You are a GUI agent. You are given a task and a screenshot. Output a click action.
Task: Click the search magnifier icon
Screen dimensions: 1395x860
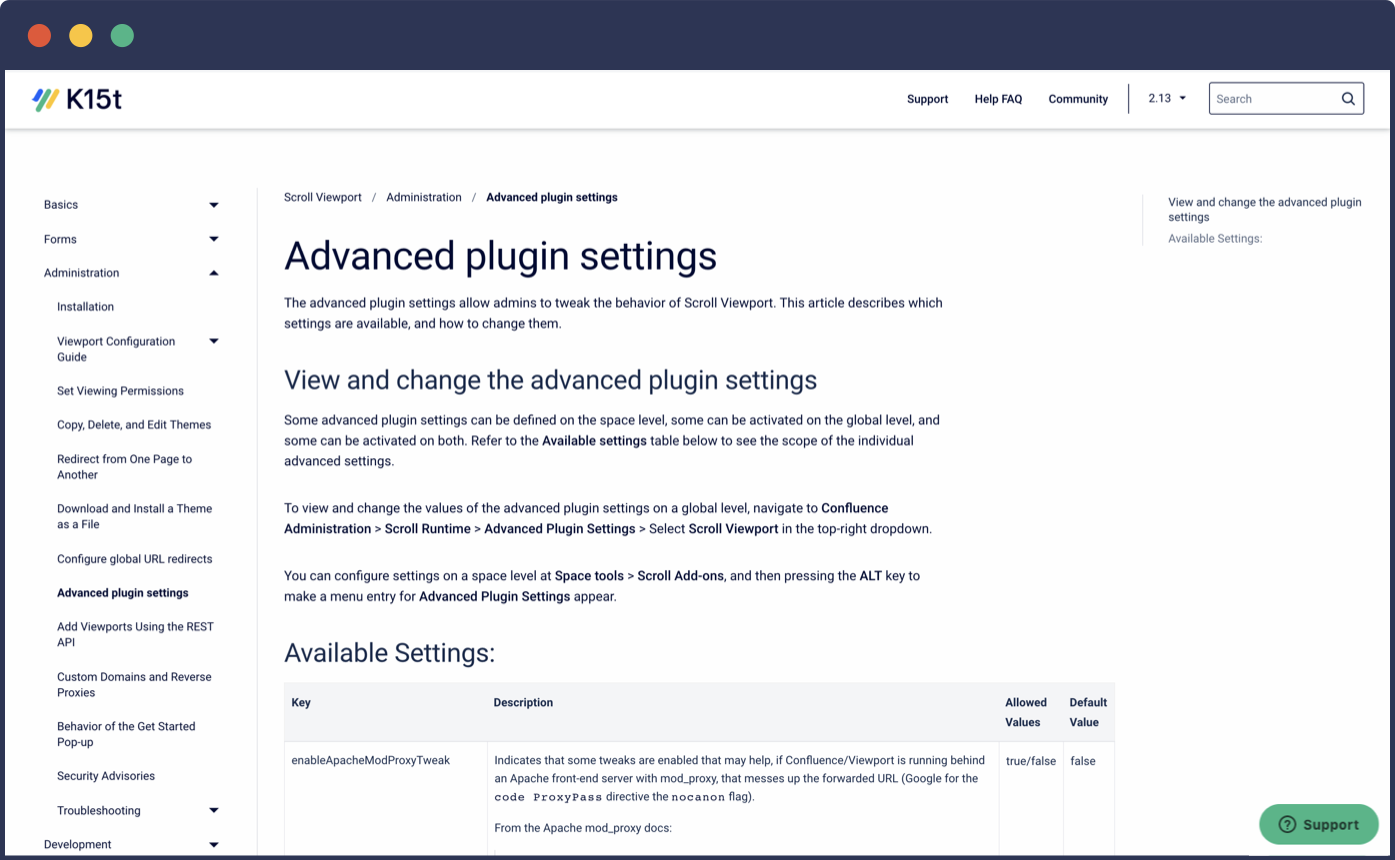[x=1348, y=99]
